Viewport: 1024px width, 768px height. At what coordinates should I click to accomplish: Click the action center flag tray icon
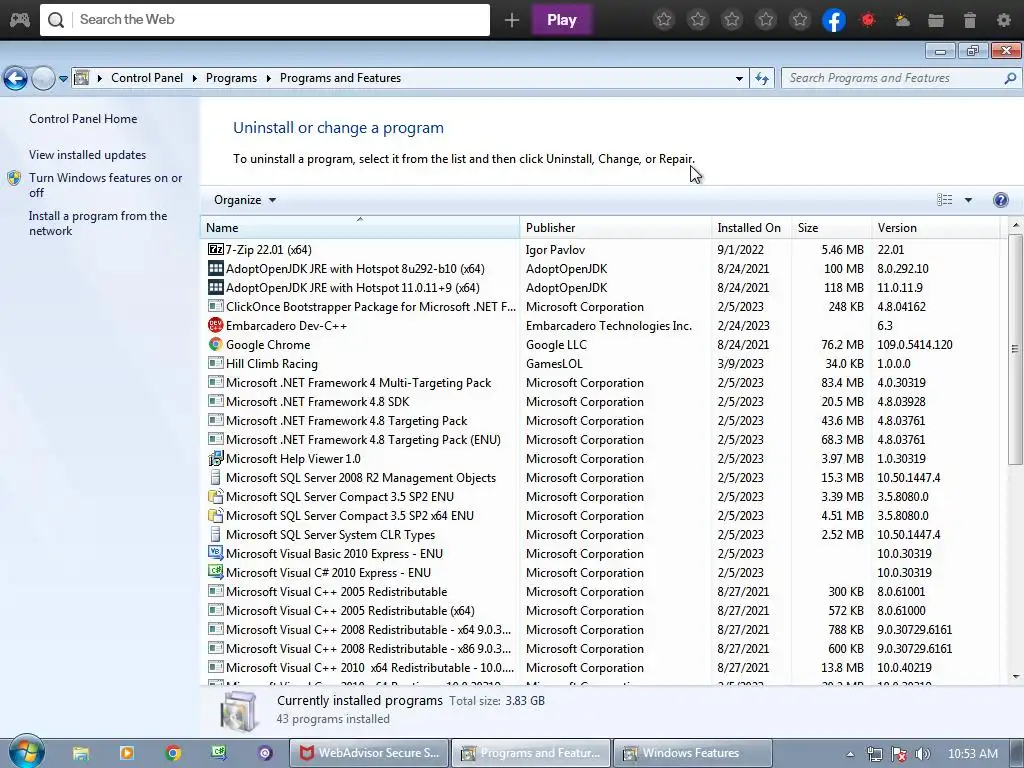[x=899, y=754]
